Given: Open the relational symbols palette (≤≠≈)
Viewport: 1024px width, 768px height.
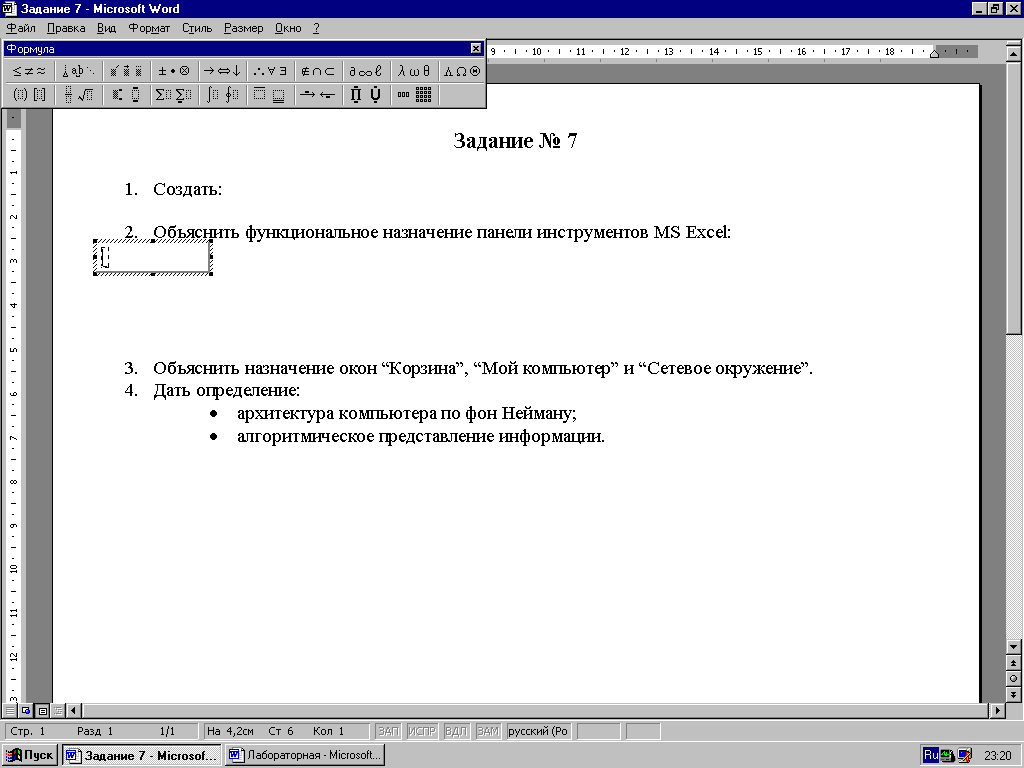Looking at the screenshot, I should click(x=29, y=71).
